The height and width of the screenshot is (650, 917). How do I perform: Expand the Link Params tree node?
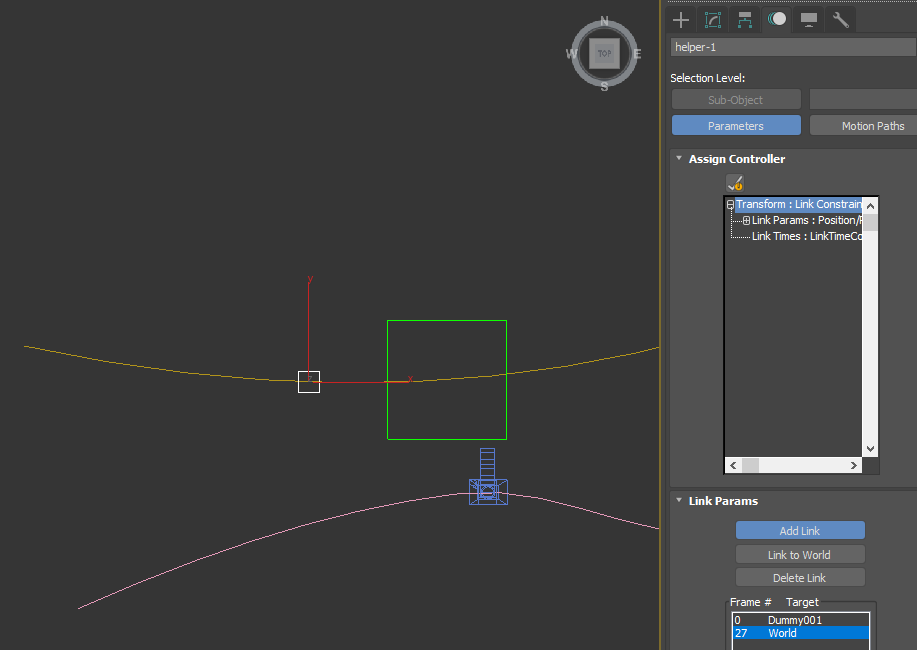pos(746,221)
